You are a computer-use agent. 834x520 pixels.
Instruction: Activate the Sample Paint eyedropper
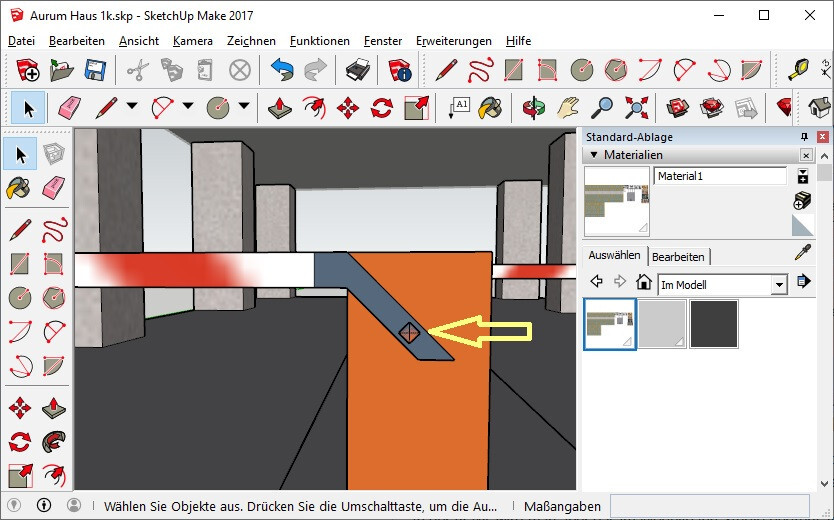pyautogui.click(x=803, y=252)
